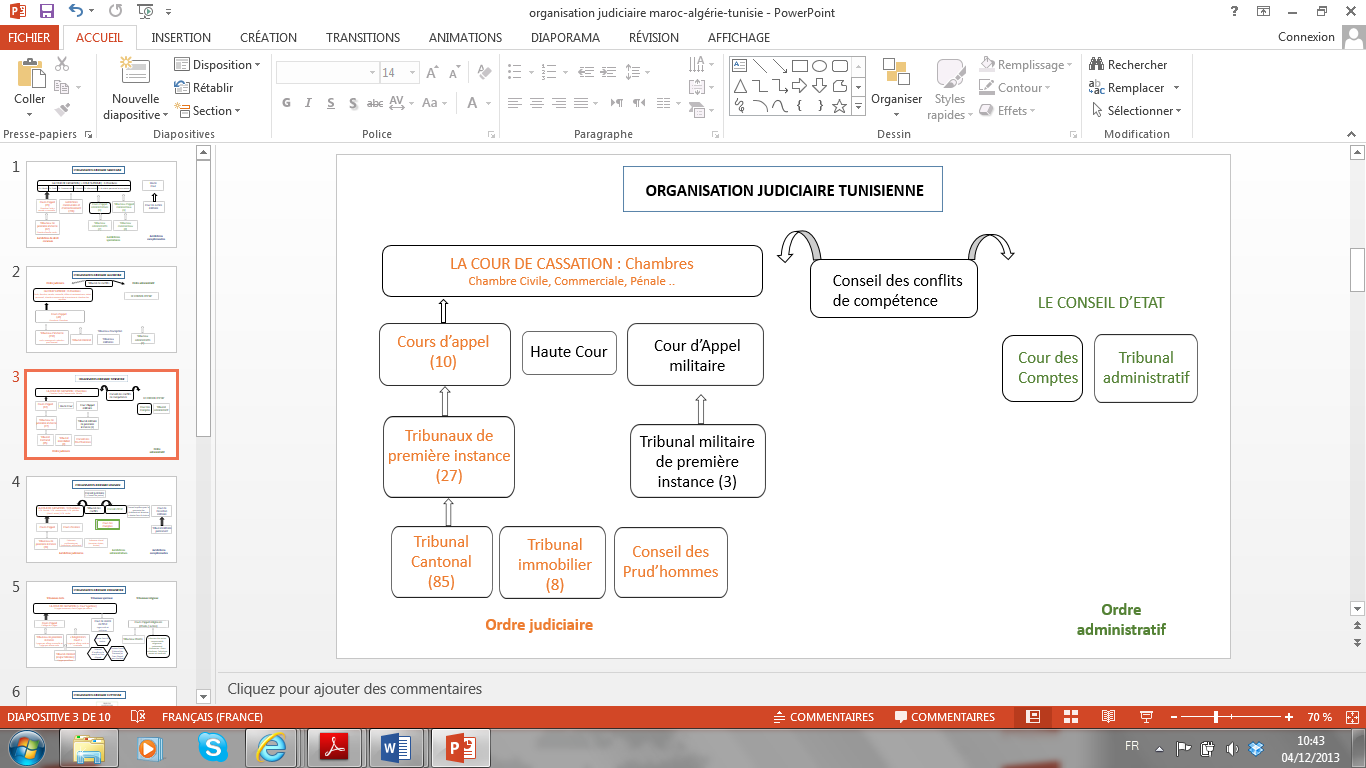Open the Contour outline dropdown

(1014, 87)
